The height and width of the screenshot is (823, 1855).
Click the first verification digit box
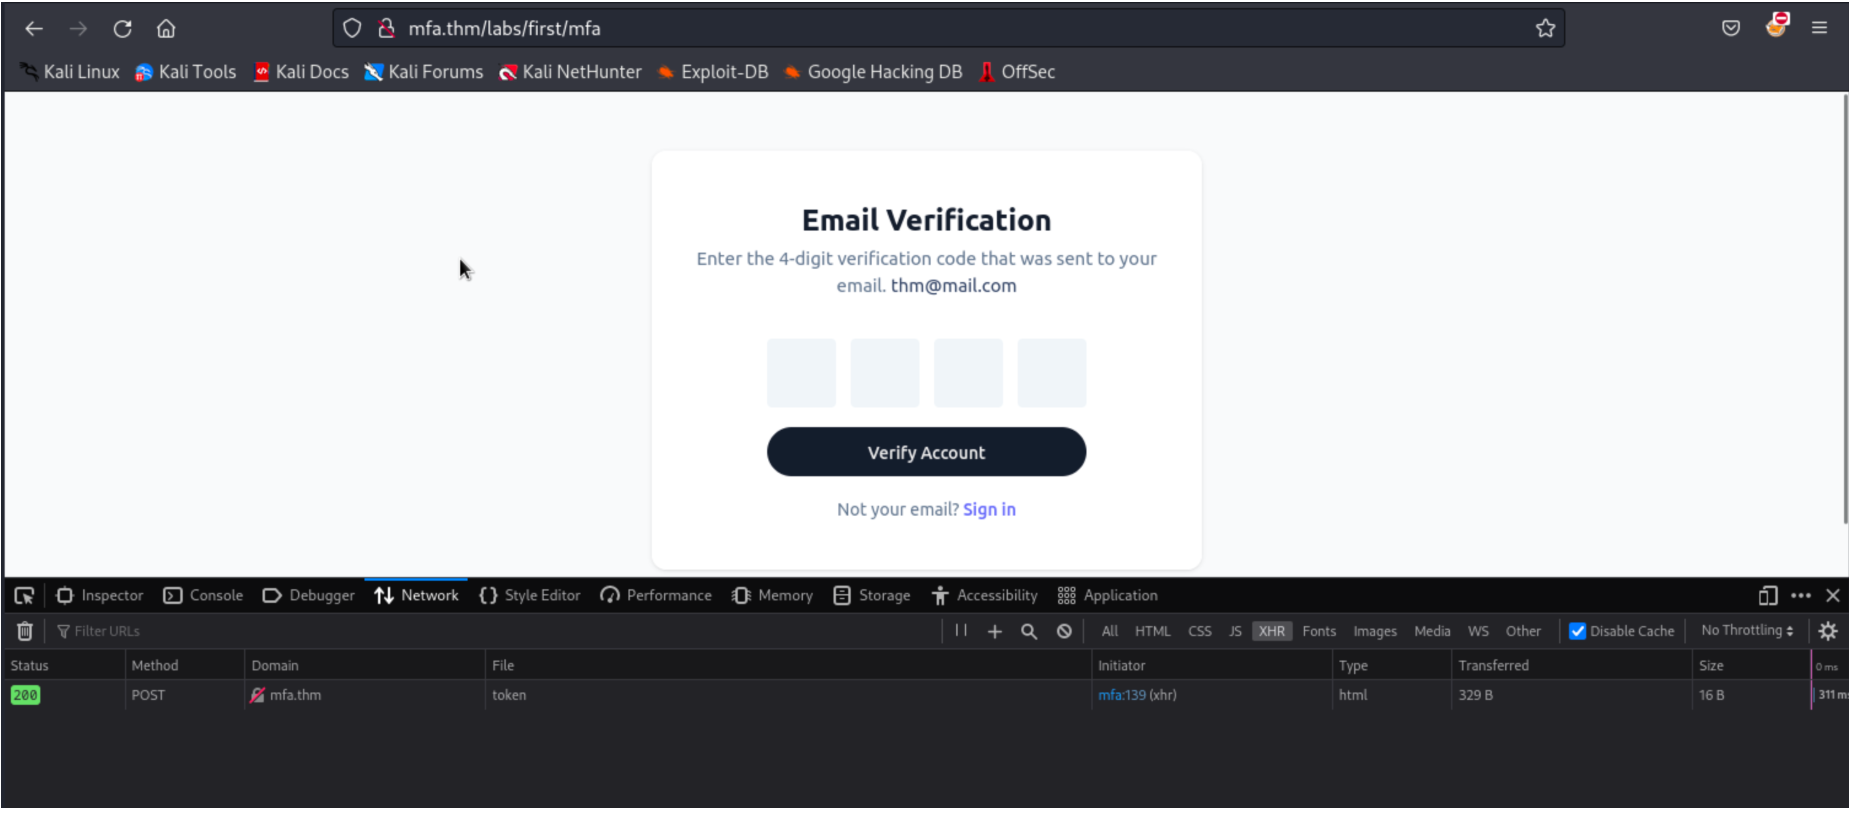(x=802, y=374)
